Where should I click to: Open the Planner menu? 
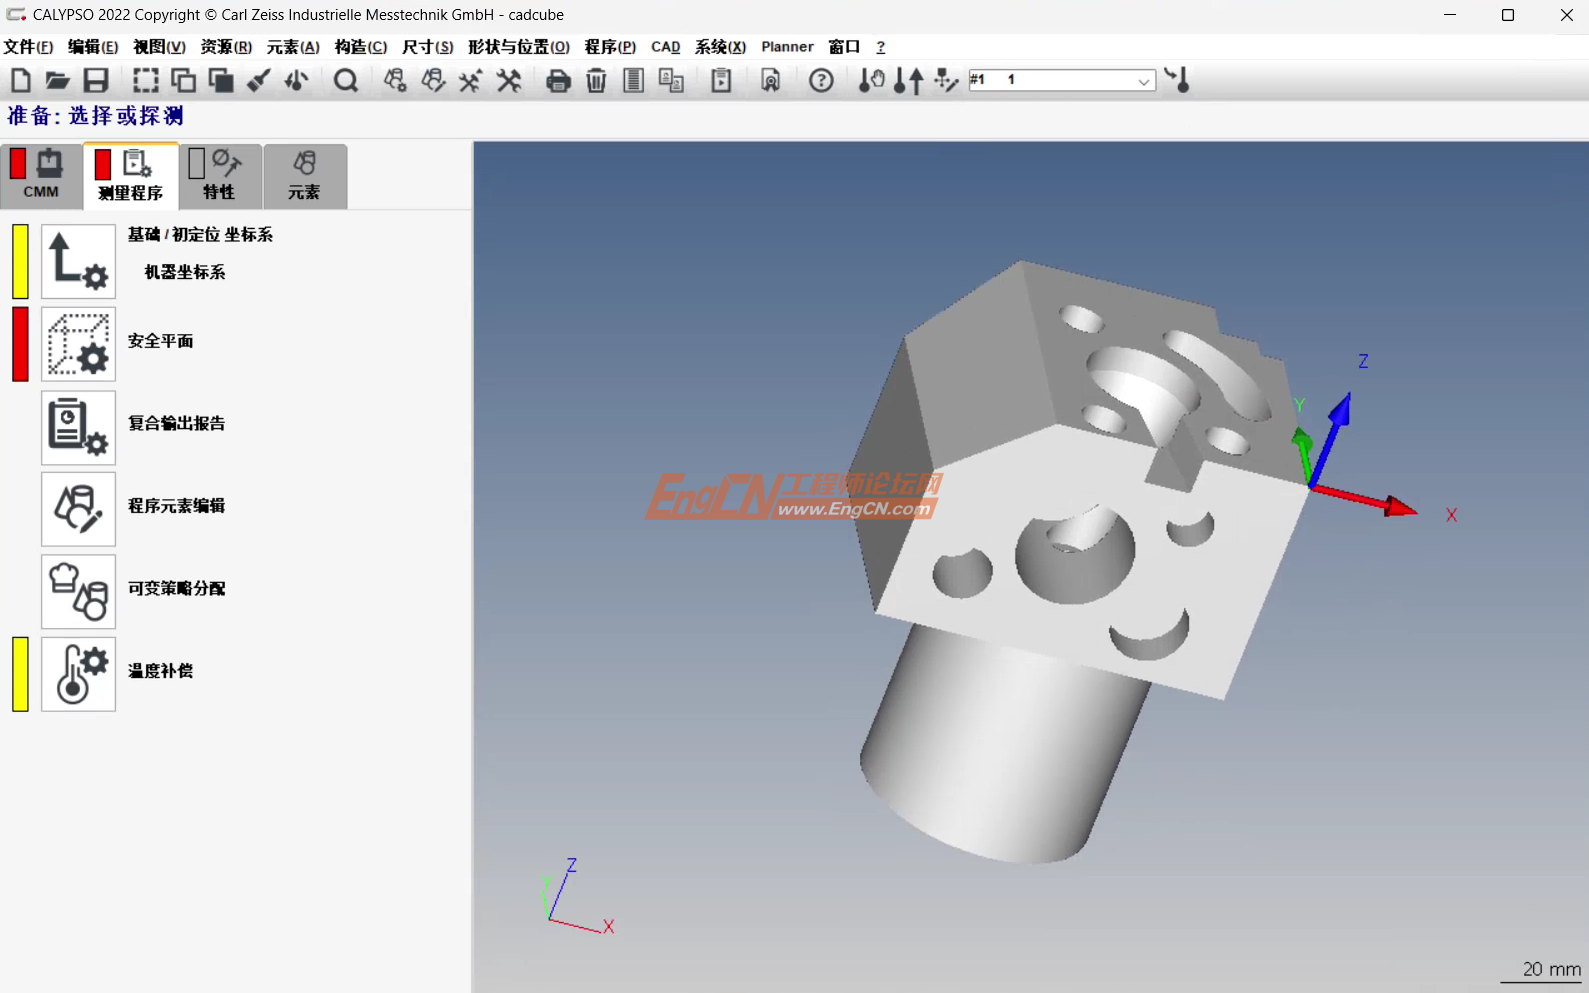point(787,47)
